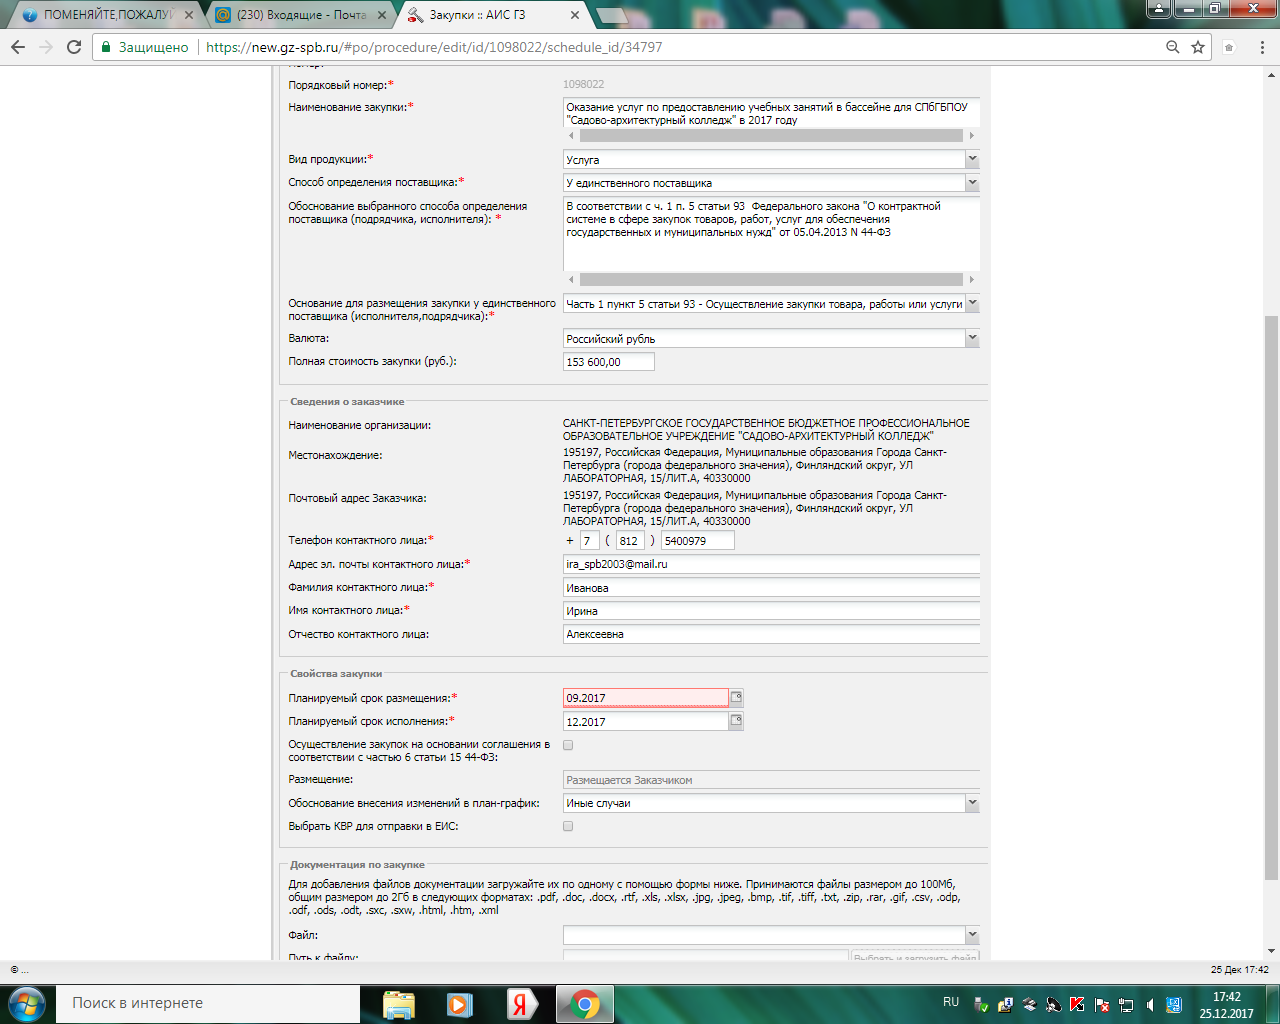
Task: Open calendar picker for planned placement date
Action: pyautogui.click(x=736, y=698)
